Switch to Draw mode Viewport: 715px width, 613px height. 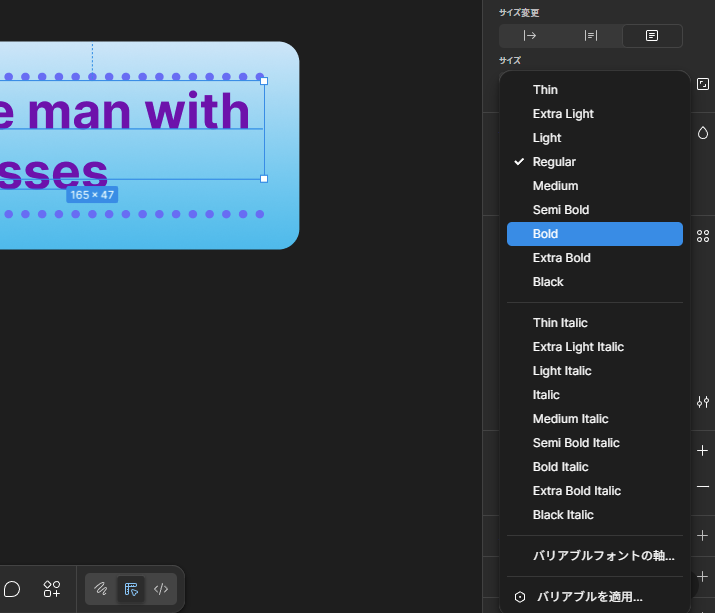(101, 589)
